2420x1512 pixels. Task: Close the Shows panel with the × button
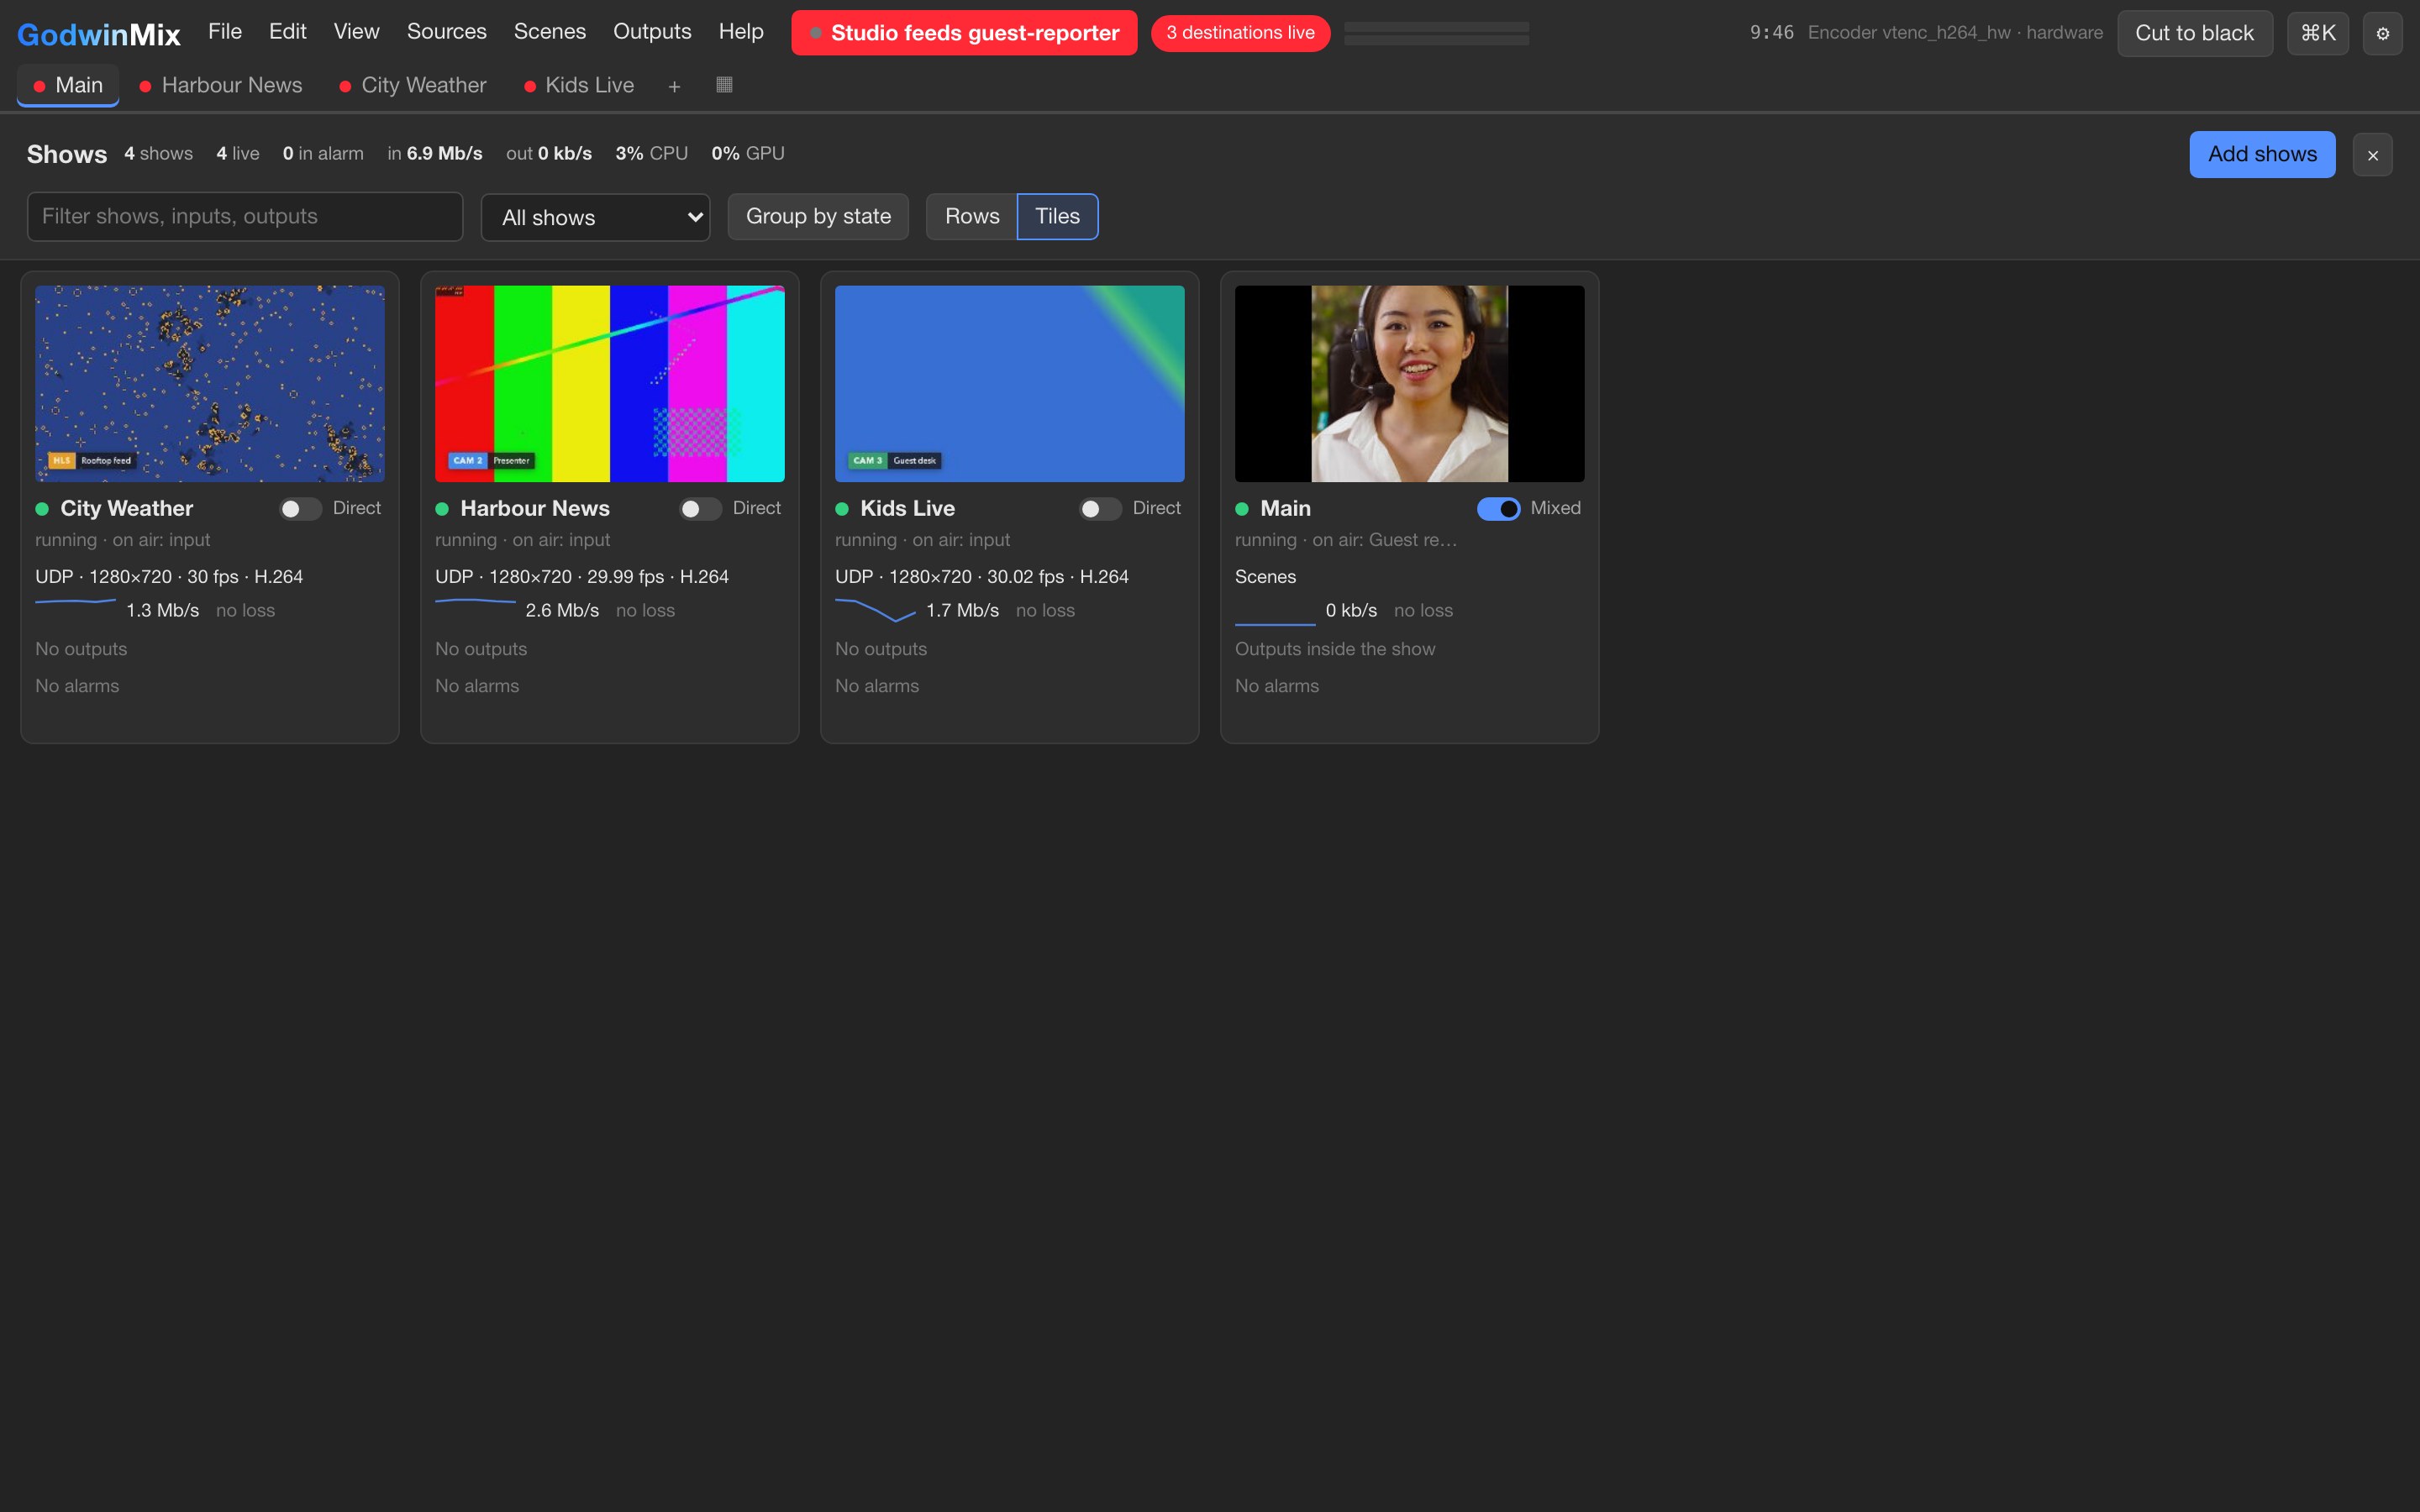click(2372, 155)
